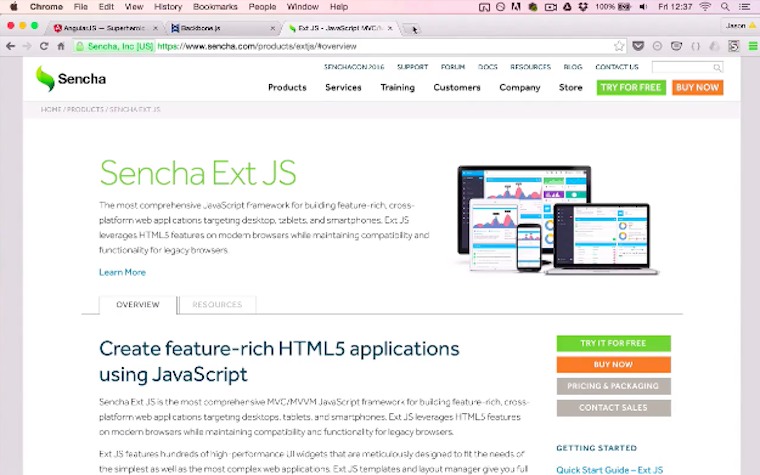
Task: Close the Ext JS browser tab
Action: pos(390,28)
